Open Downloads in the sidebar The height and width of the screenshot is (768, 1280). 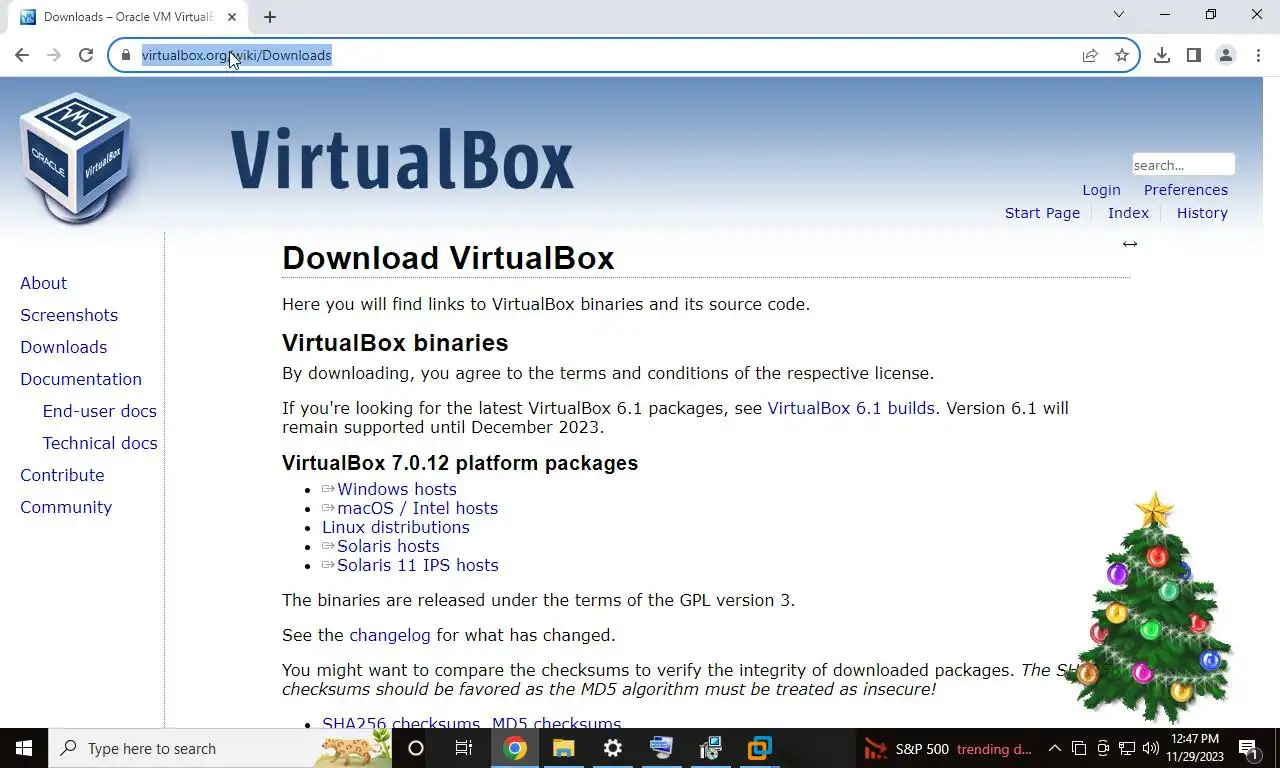coord(63,347)
